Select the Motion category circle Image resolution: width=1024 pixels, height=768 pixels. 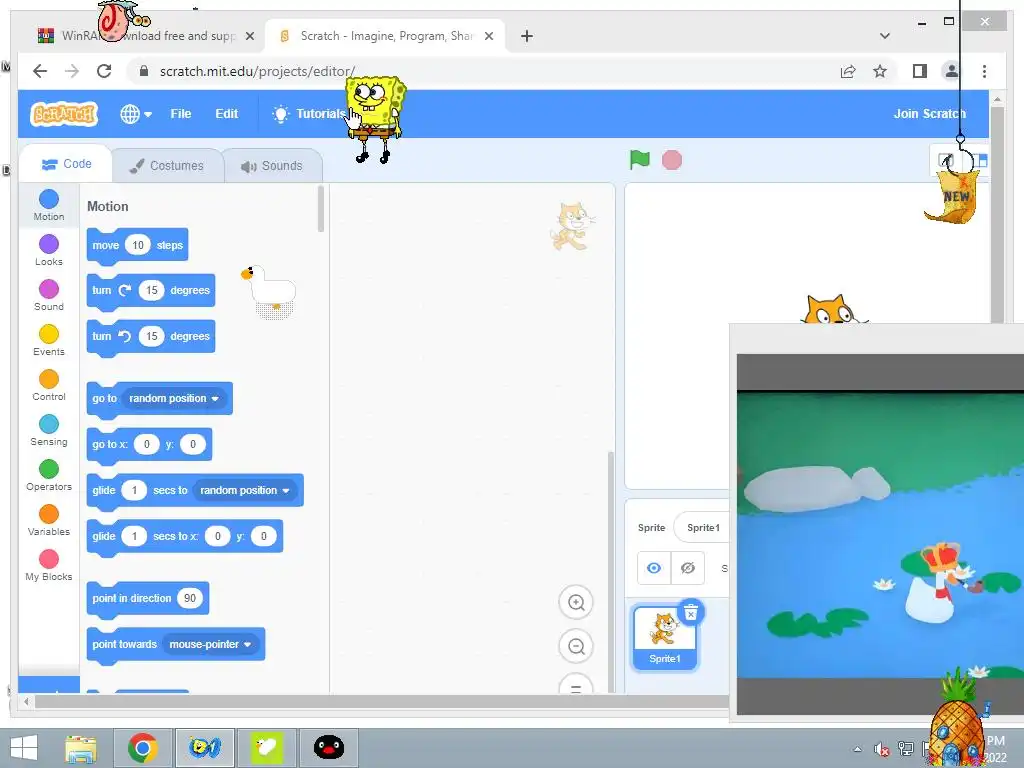coord(49,199)
